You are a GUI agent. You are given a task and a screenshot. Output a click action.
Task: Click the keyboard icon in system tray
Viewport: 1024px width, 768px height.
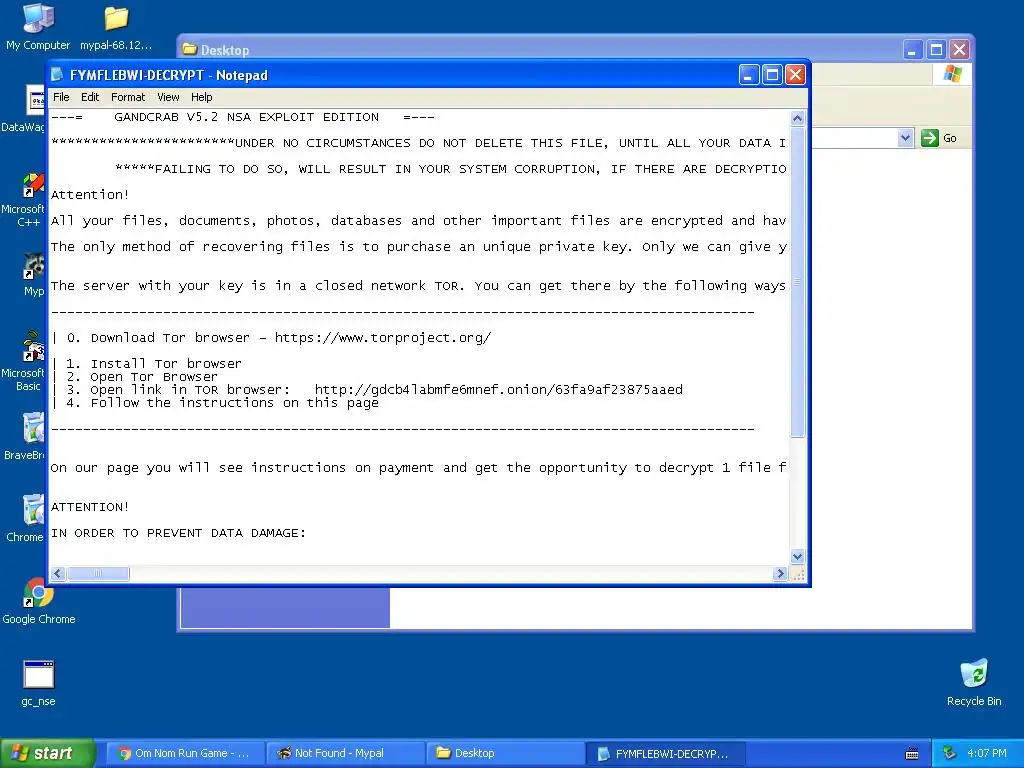pos(912,754)
